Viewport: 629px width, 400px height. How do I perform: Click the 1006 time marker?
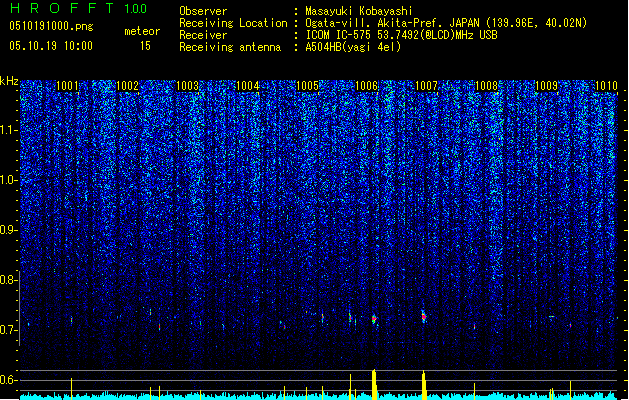tap(367, 86)
